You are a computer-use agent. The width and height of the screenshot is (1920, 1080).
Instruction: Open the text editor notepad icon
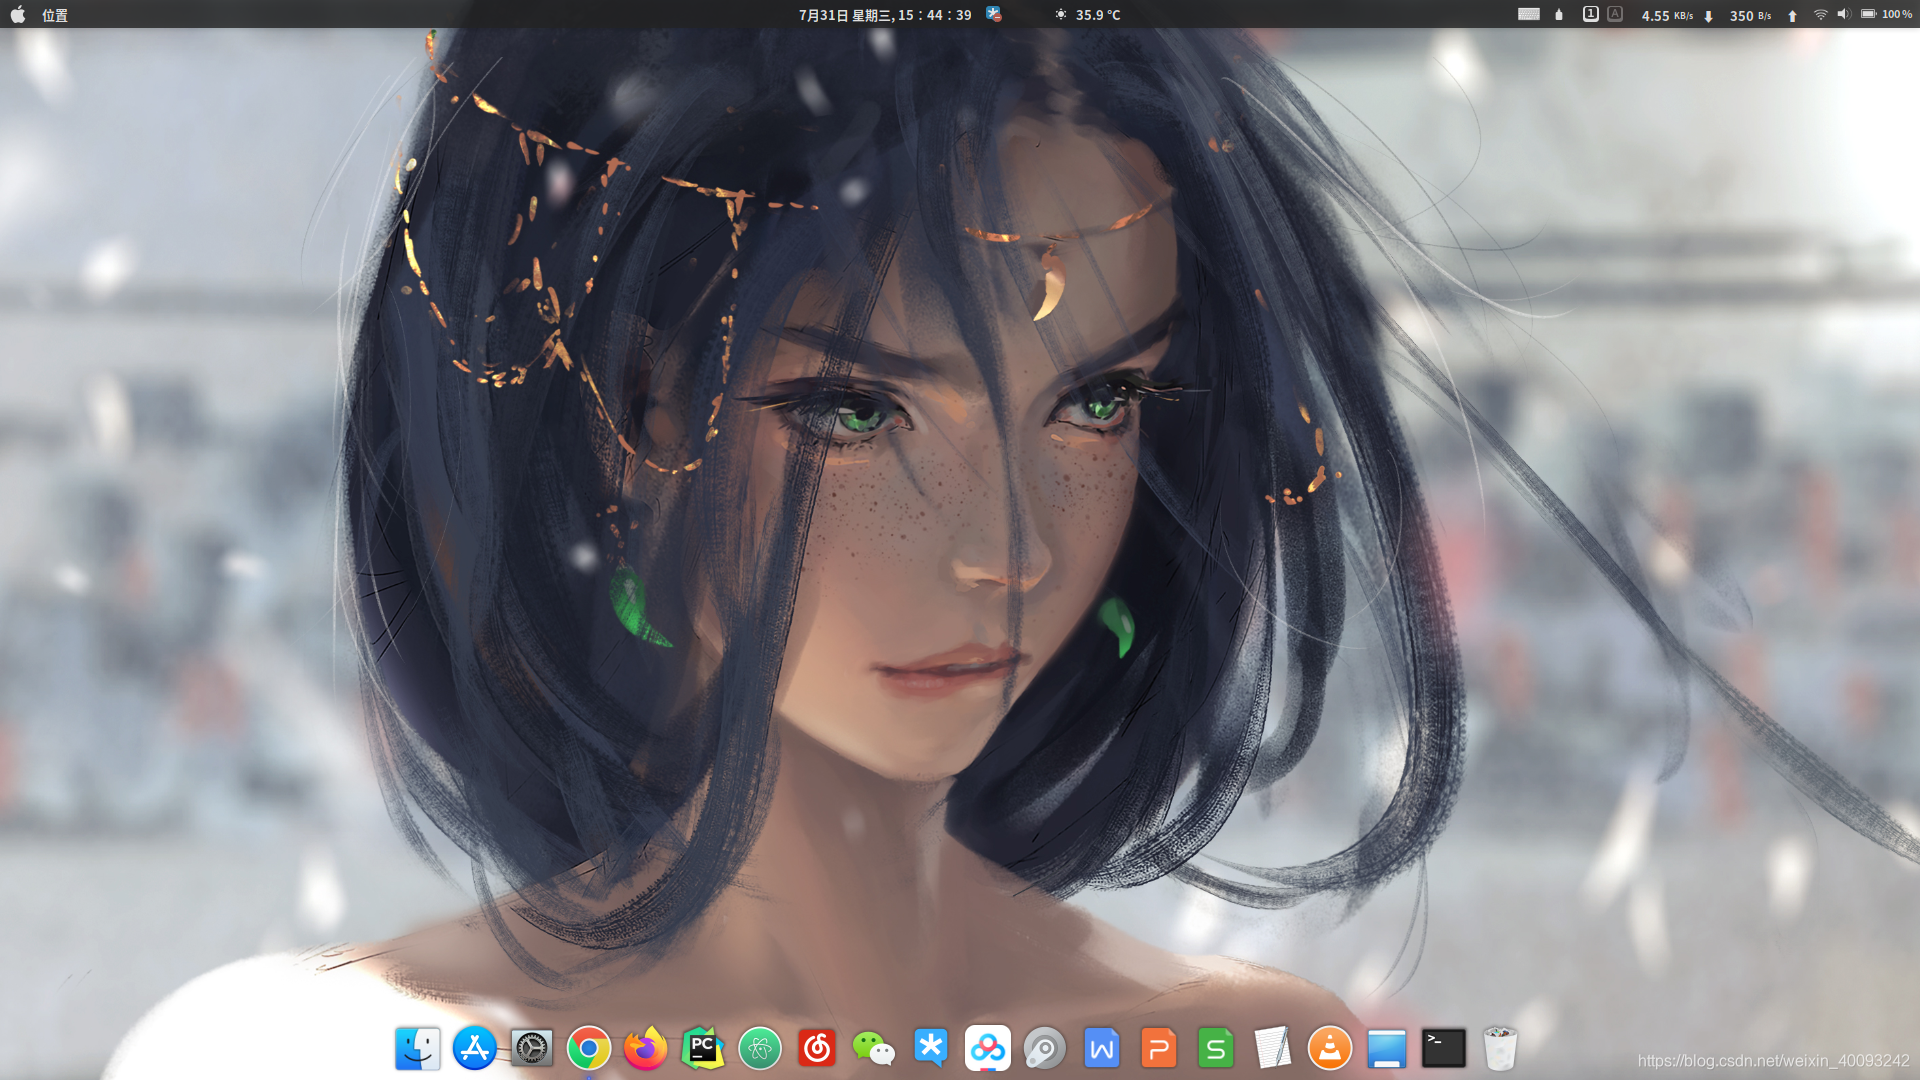[x=1272, y=1048]
